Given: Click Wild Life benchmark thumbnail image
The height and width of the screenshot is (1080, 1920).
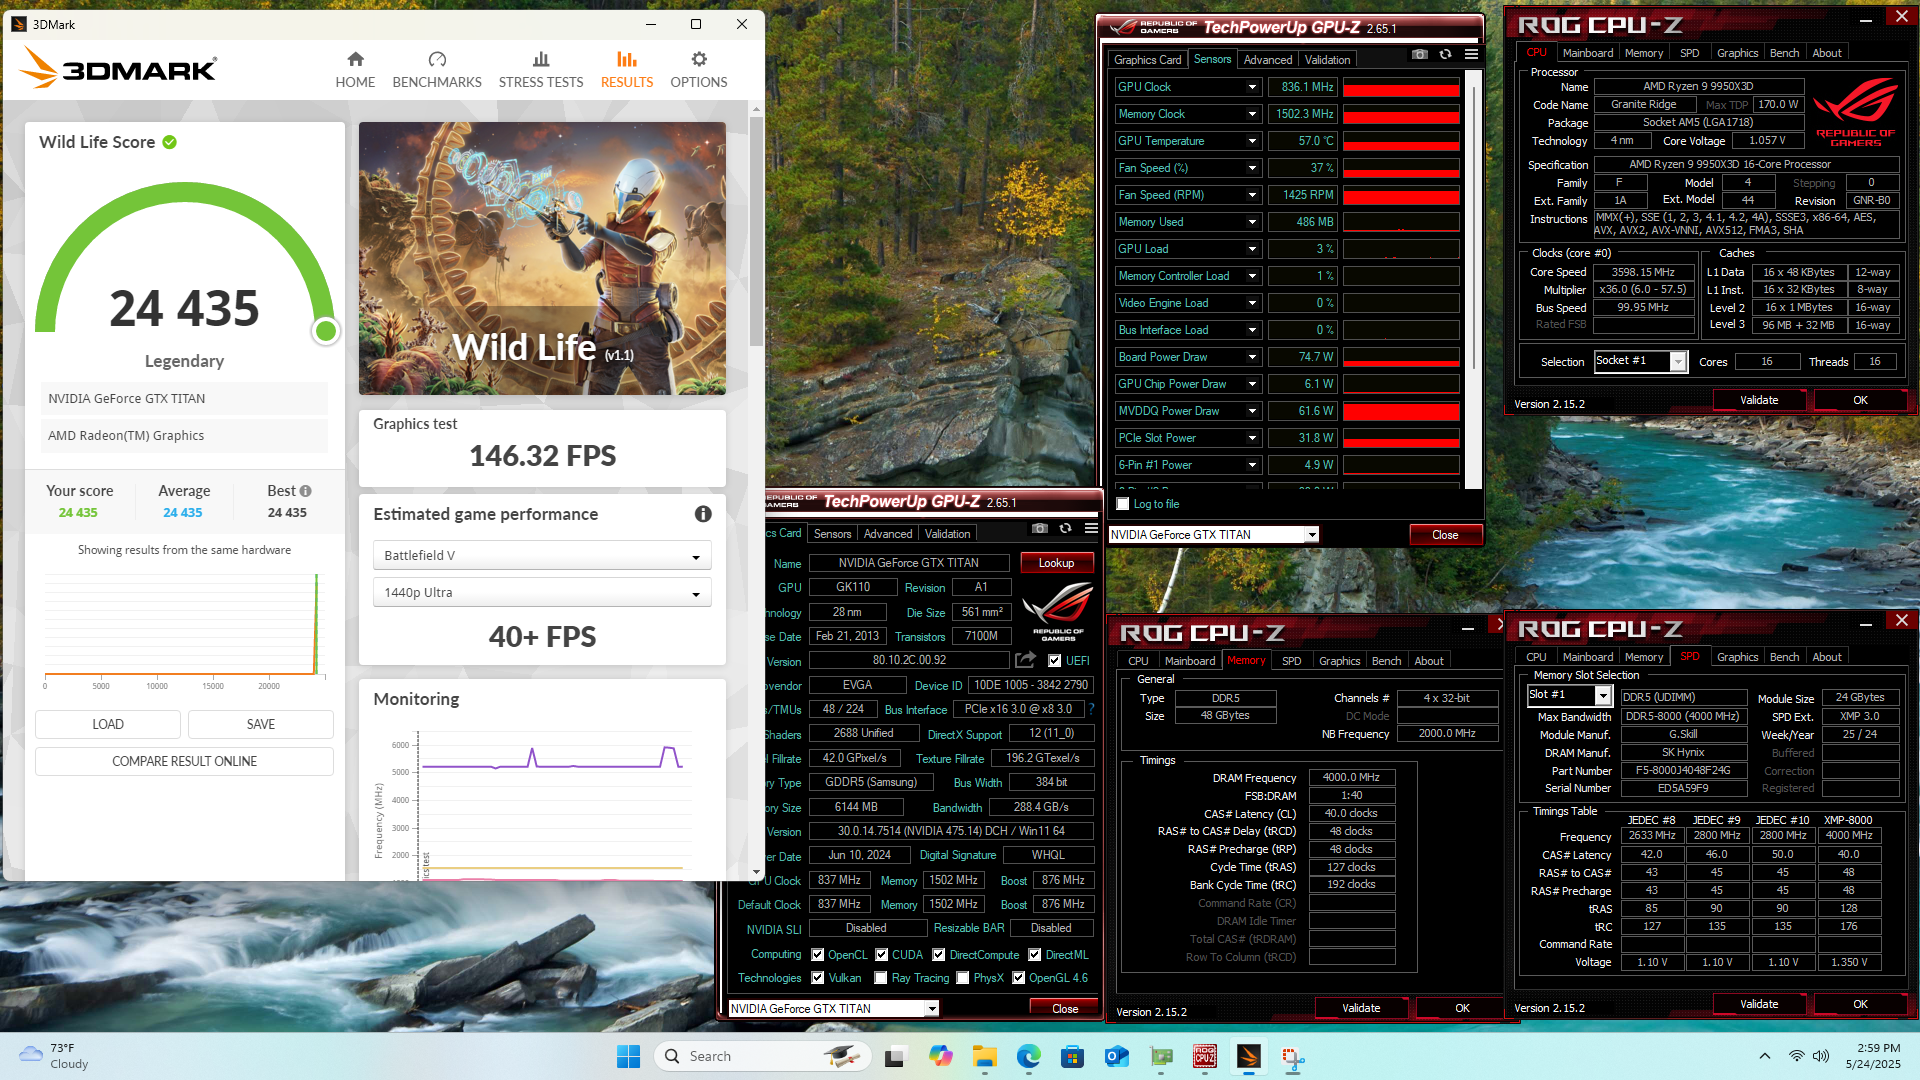Looking at the screenshot, I should point(542,258).
